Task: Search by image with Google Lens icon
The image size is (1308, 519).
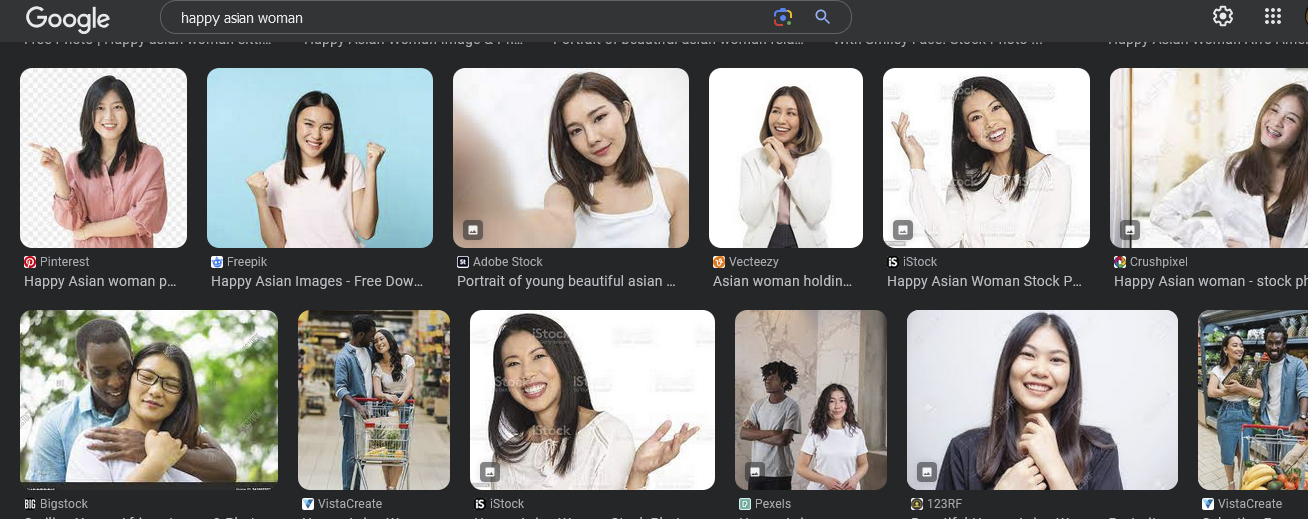Action: click(782, 17)
